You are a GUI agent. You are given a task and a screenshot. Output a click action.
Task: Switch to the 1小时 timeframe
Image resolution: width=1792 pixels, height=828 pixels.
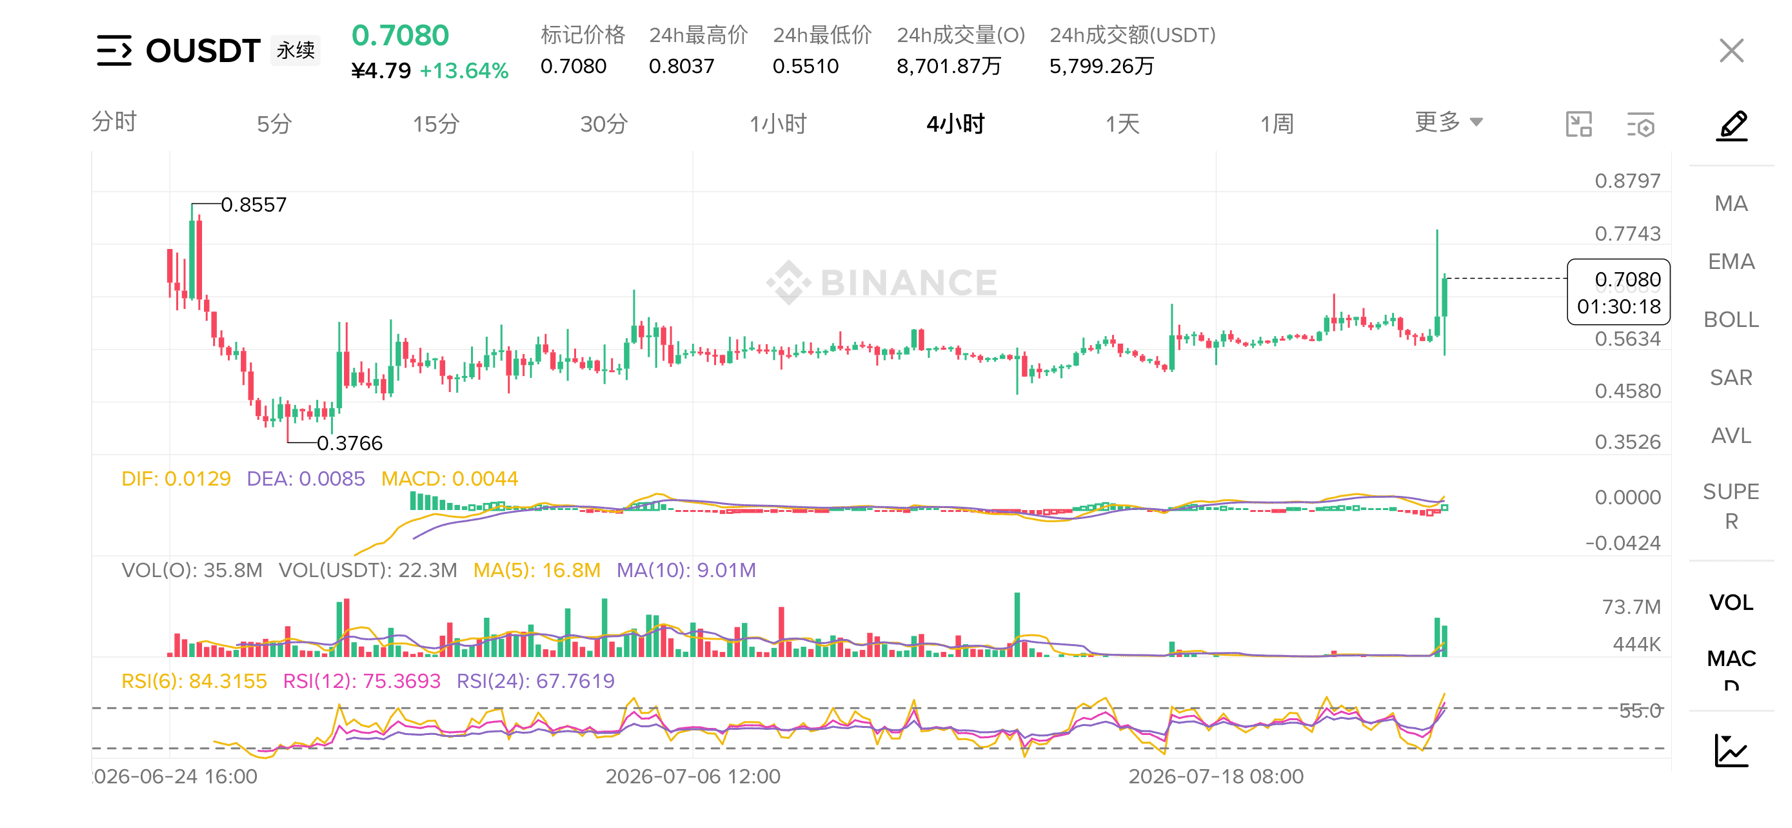click(778, 124)
